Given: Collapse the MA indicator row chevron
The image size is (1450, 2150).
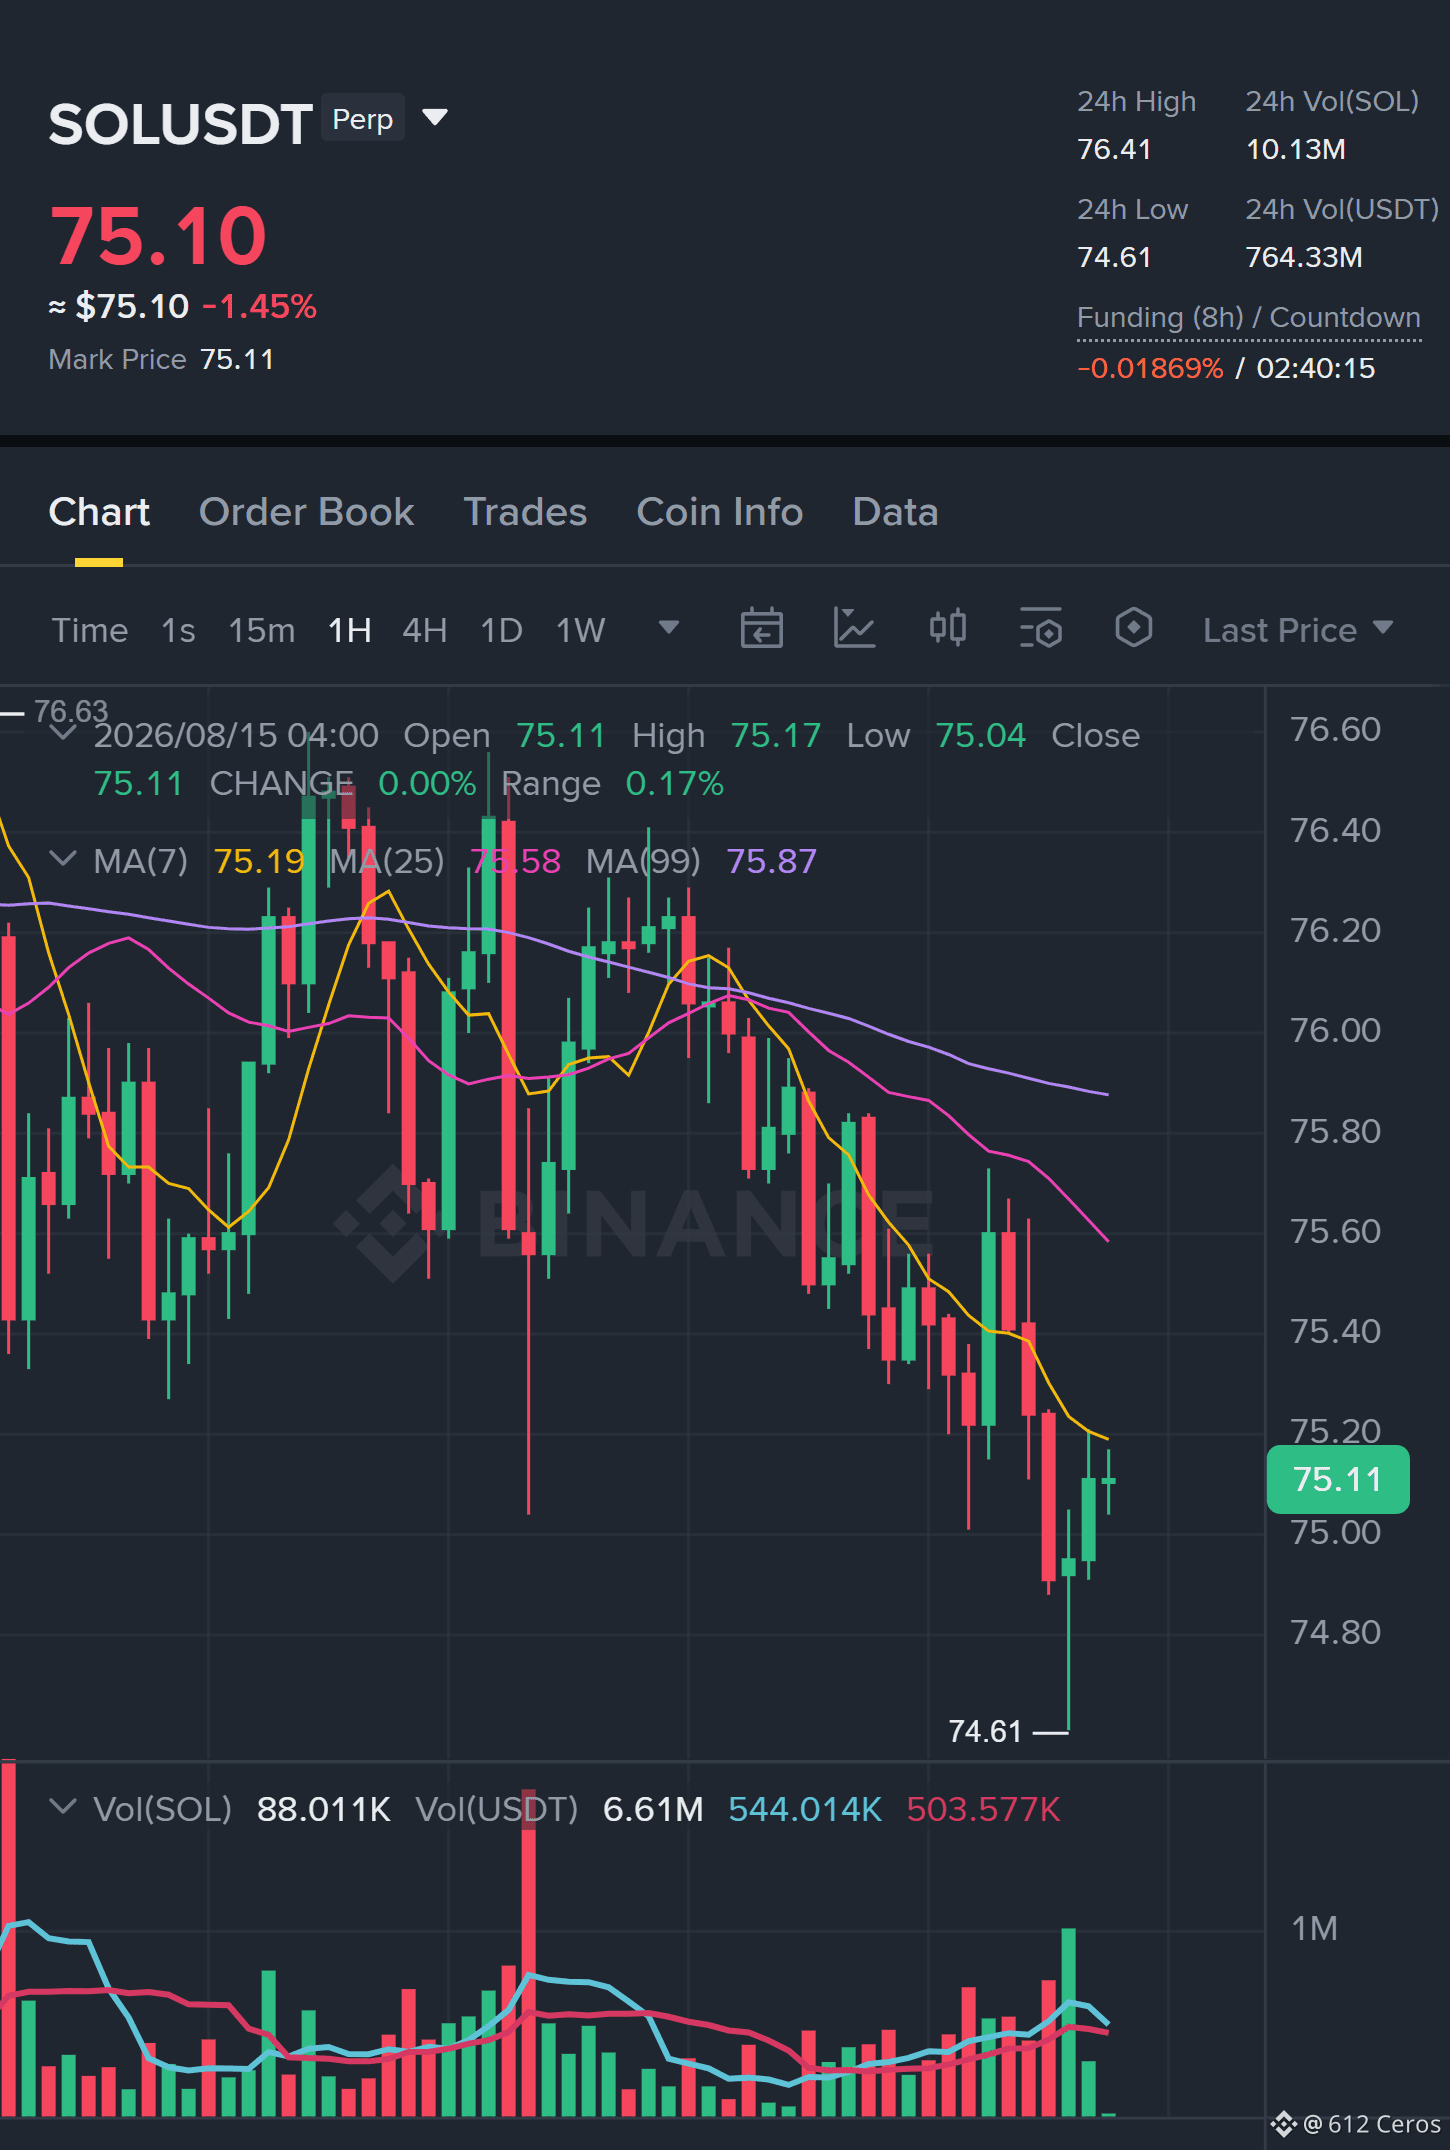Looking at the screenshot, I should tap(63, 859).
